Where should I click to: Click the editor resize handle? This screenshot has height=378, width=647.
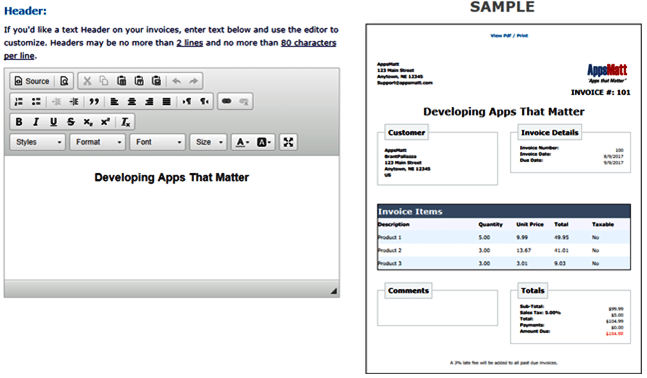[334, 291]
